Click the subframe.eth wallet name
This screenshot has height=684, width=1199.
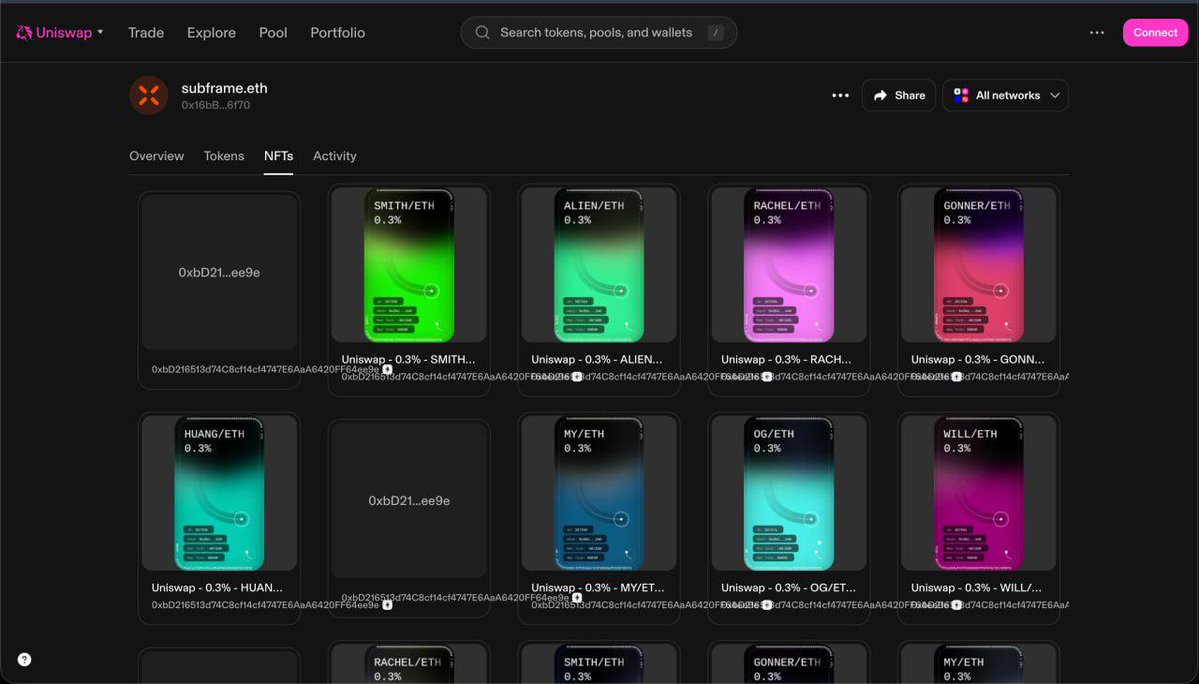click(224, 88)
